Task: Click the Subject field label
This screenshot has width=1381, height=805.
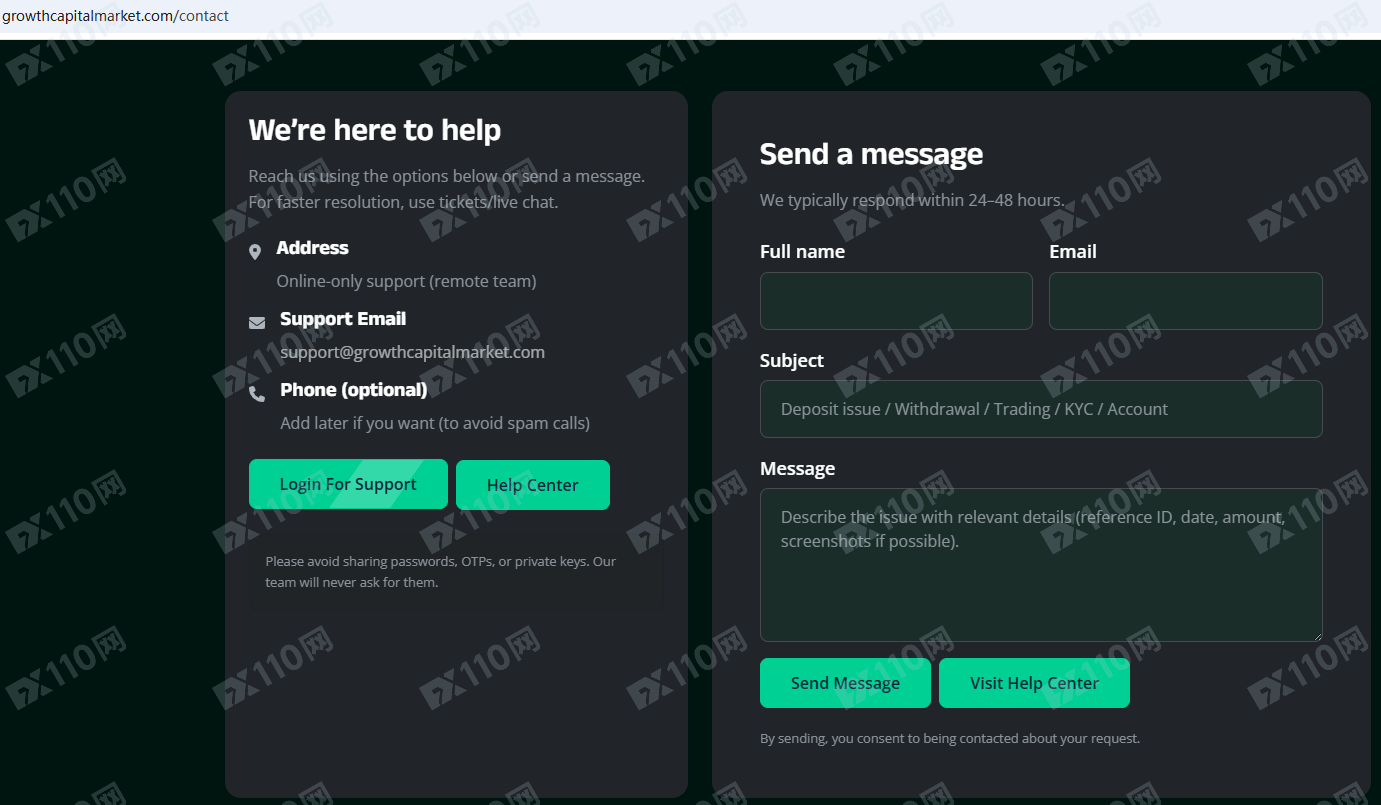Action: pyautogui.click(x=792, y=361)
